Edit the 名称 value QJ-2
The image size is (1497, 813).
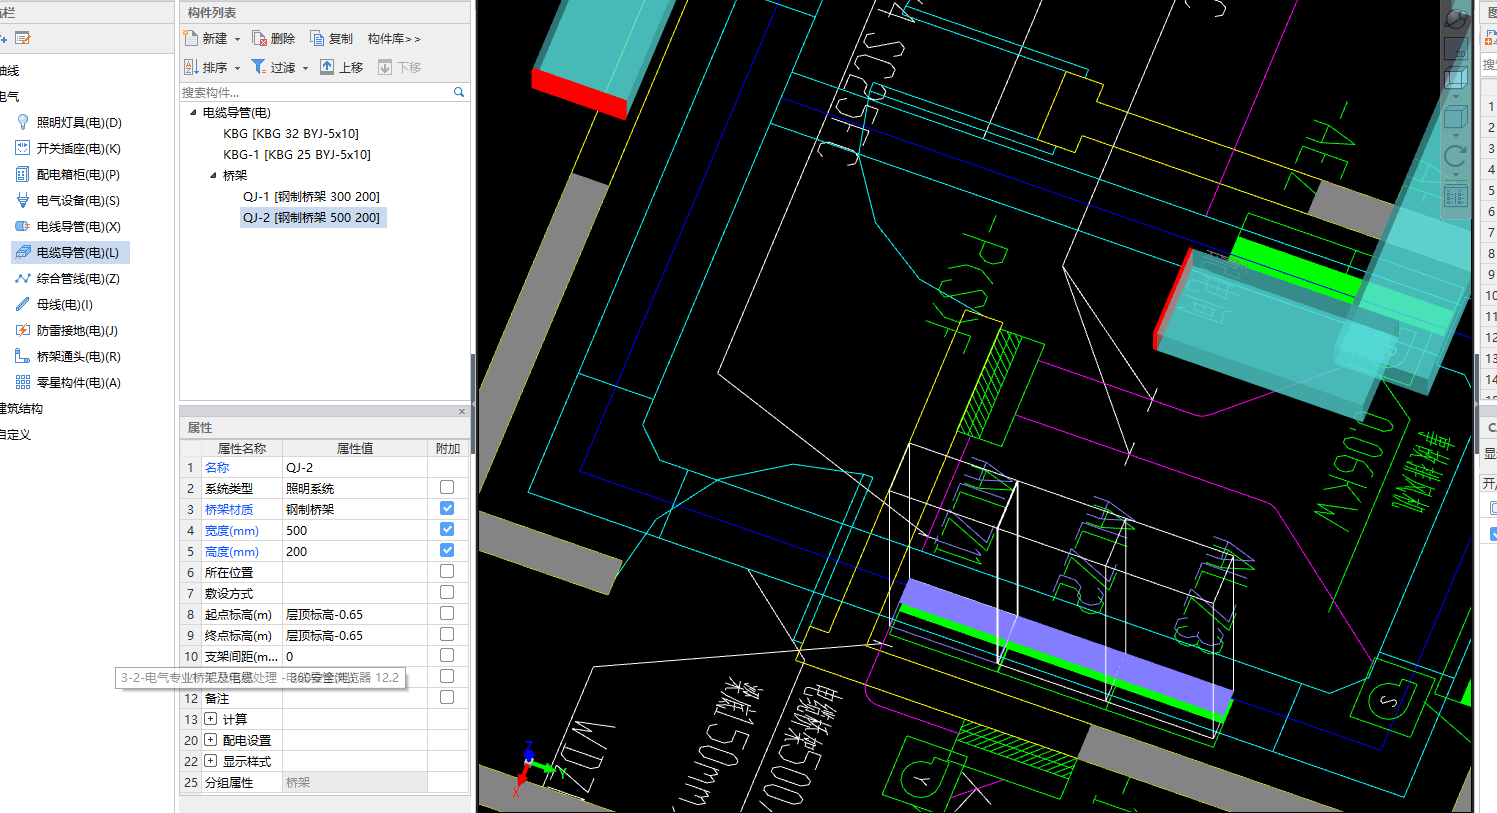(x=355, y=467)
